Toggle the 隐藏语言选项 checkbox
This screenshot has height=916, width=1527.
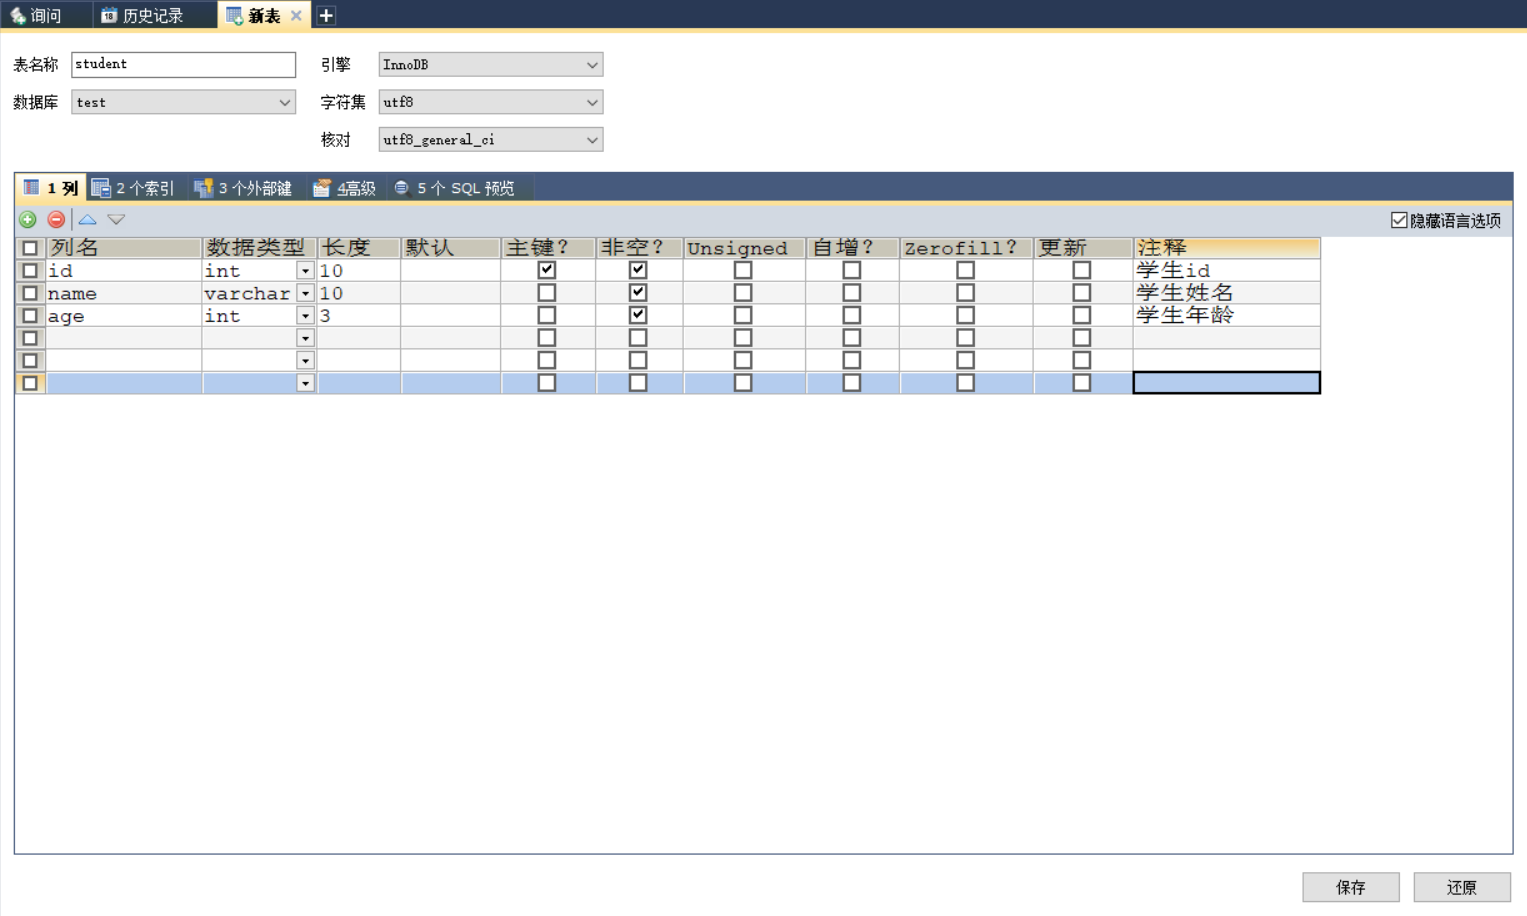1399,220
